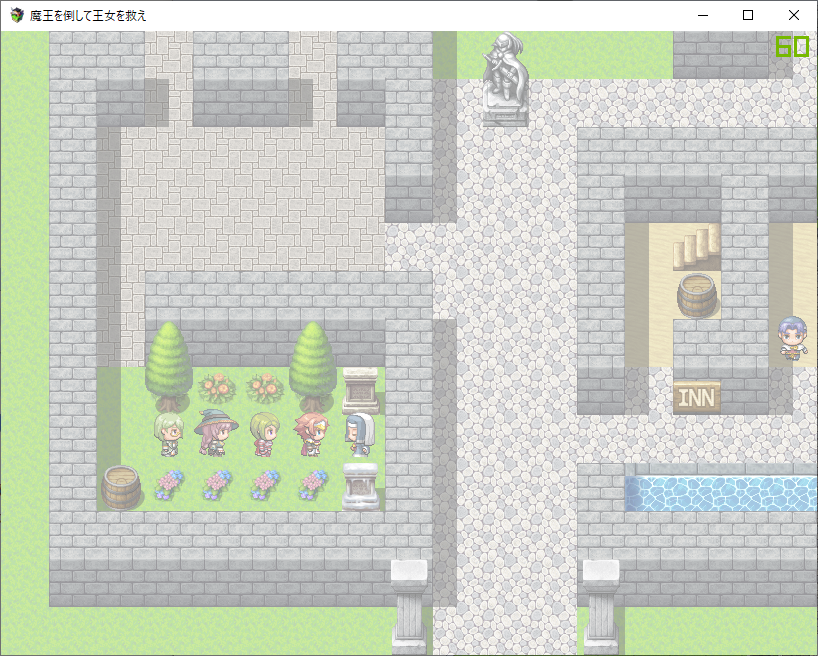Click the pink hydrangea next to garden barrel
818x656 pixels.
tap(168, 485)
